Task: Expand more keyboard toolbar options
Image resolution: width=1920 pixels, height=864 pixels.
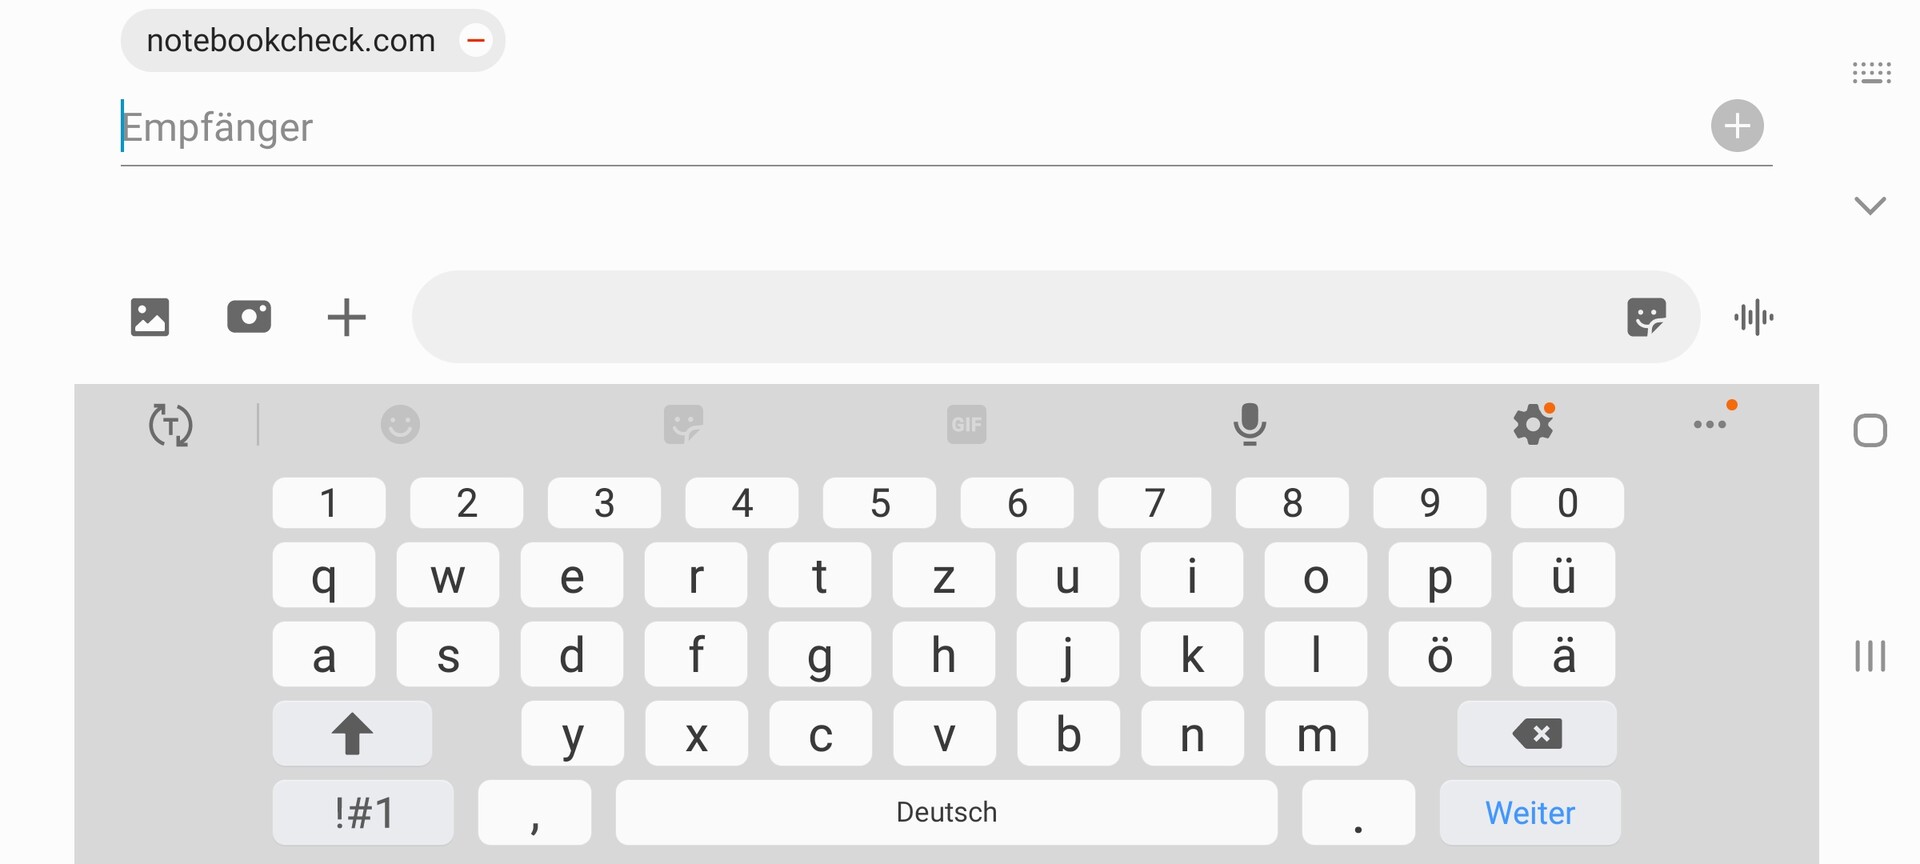Action: (1710, 425)
